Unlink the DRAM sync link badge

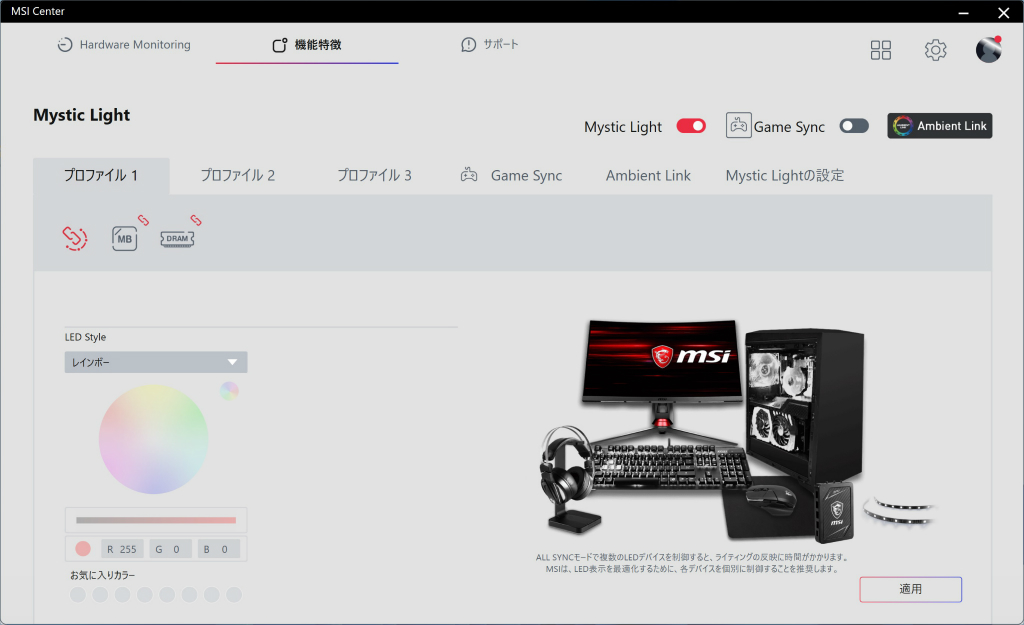(x=196, y=220)
